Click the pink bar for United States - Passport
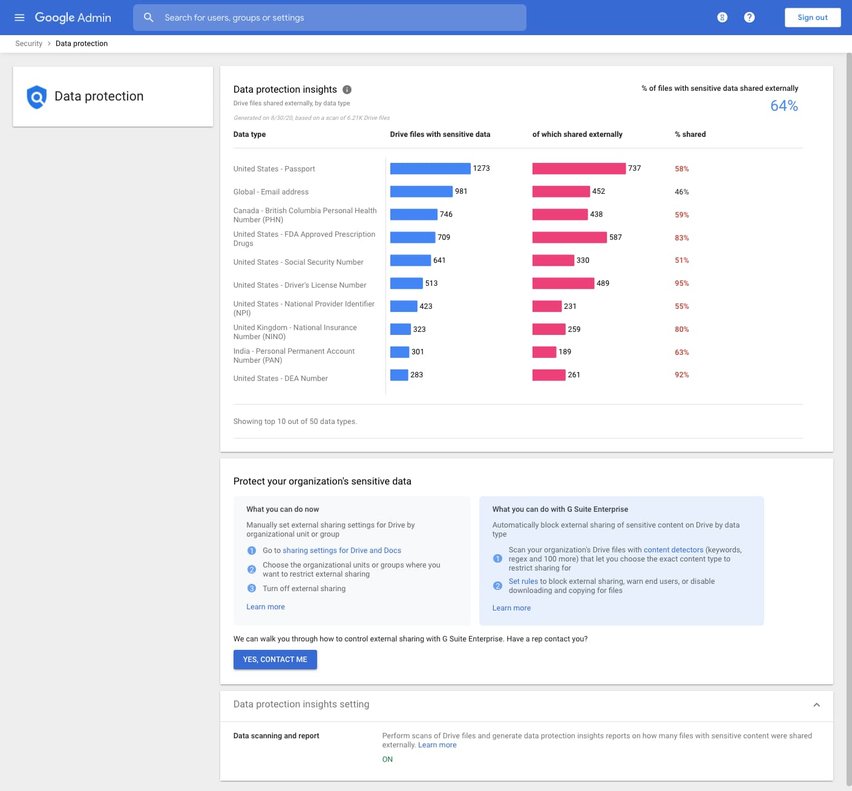The height and width of the screenshot is (791, 852). click(x=579, y=168)
